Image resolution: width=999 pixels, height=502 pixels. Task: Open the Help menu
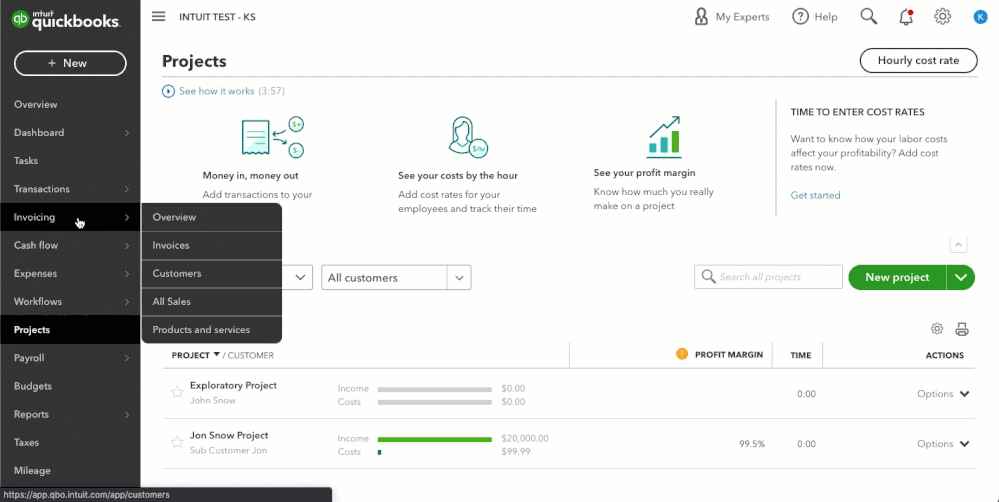point(814,17)
